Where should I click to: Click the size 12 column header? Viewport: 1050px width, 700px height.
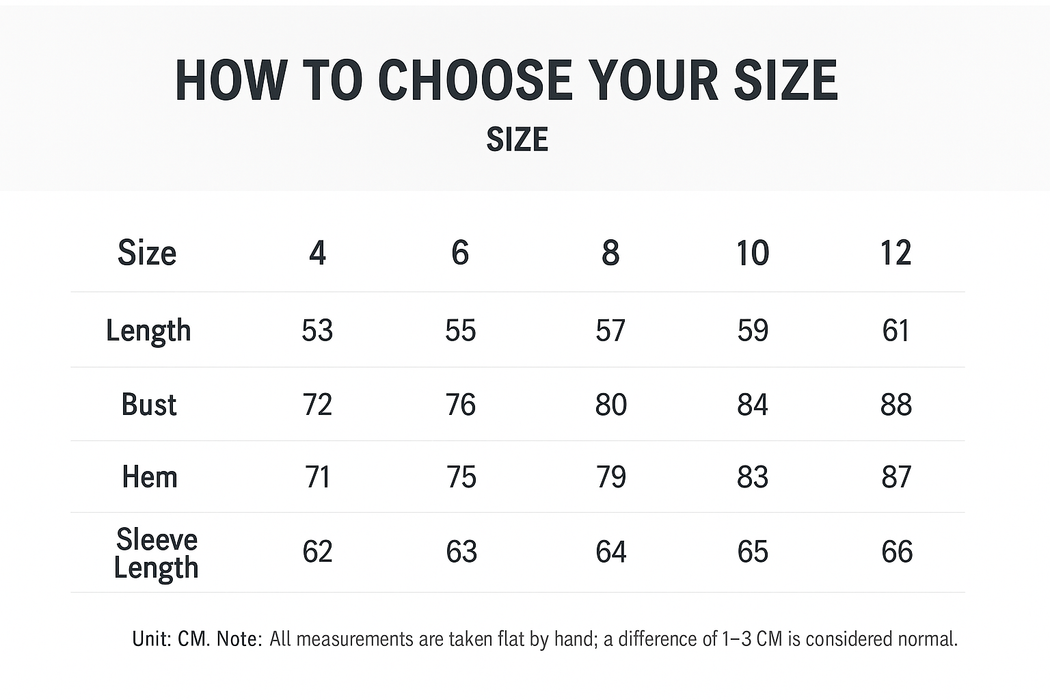click(896, 254)
